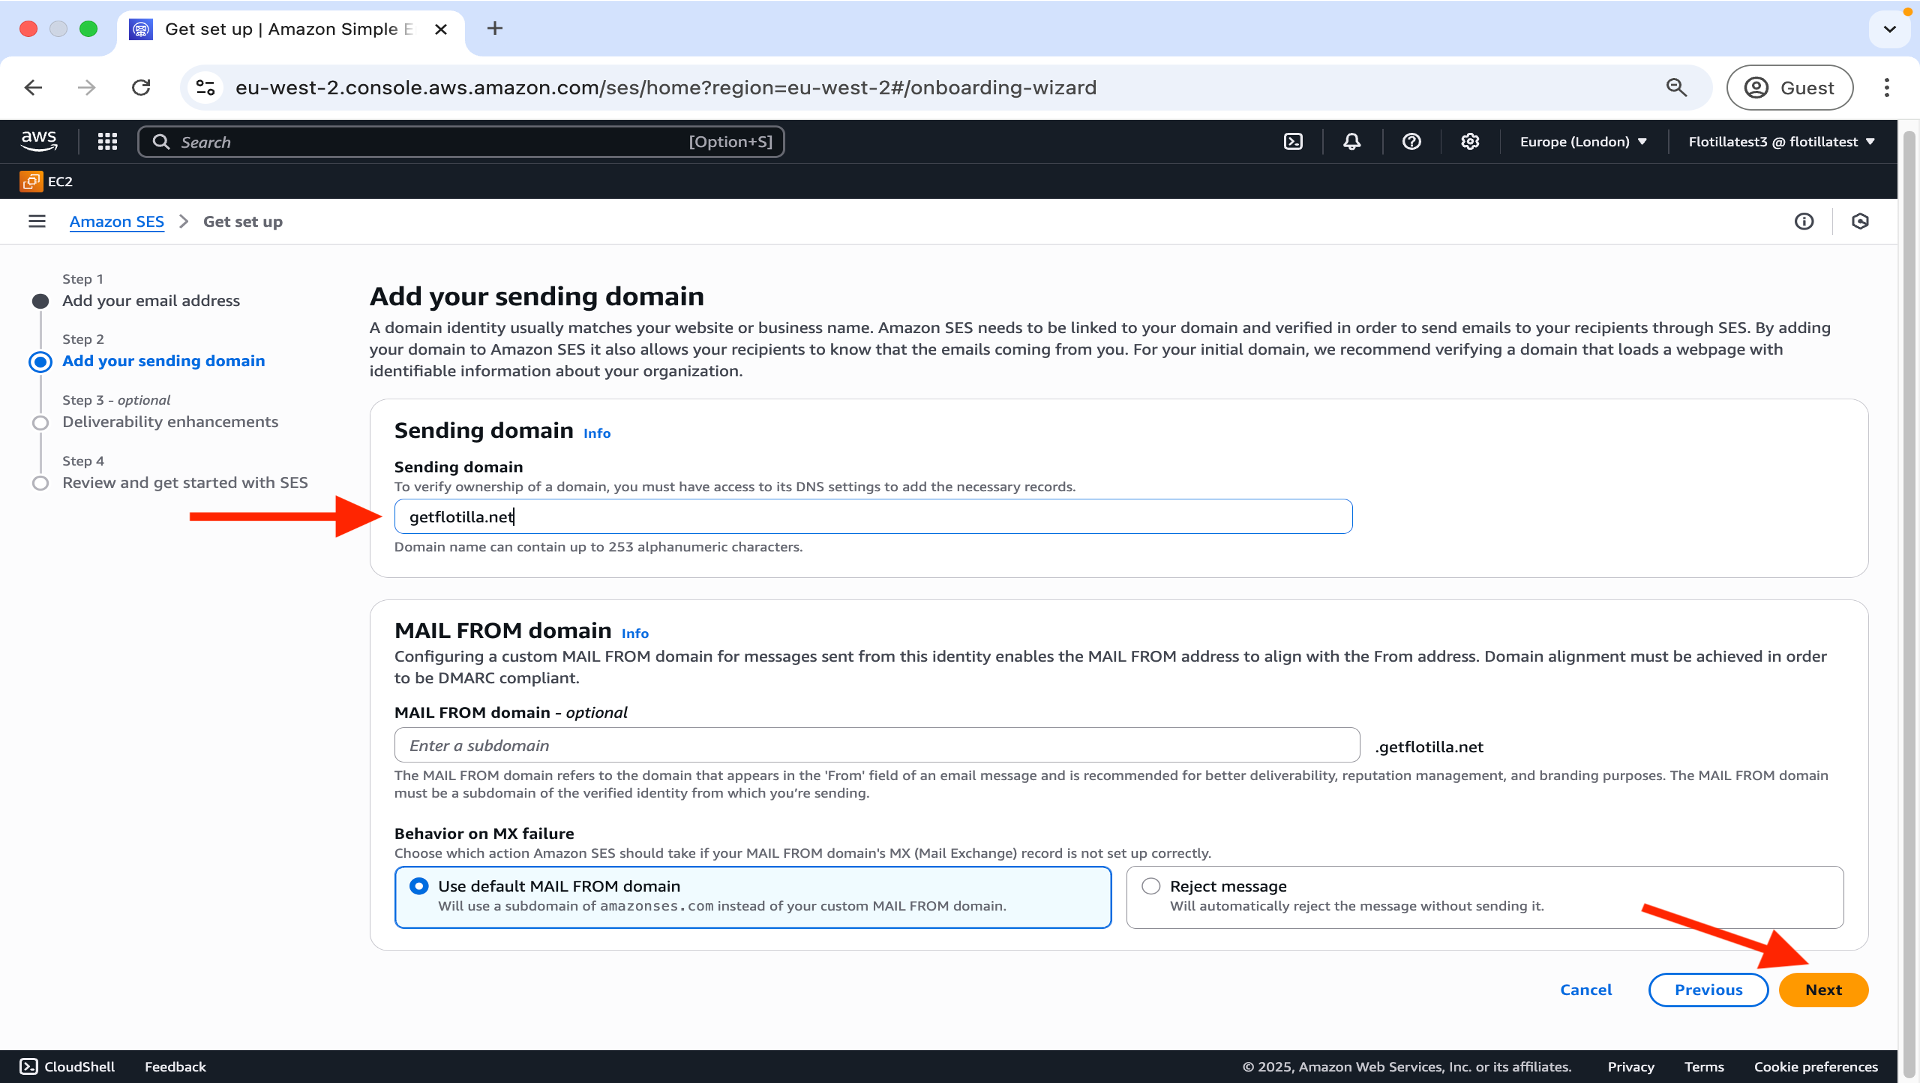Open Amazon SES breadcrumb link
Screen dimensions: 1920x1084
pyautogui.click(x=116, y=221)
